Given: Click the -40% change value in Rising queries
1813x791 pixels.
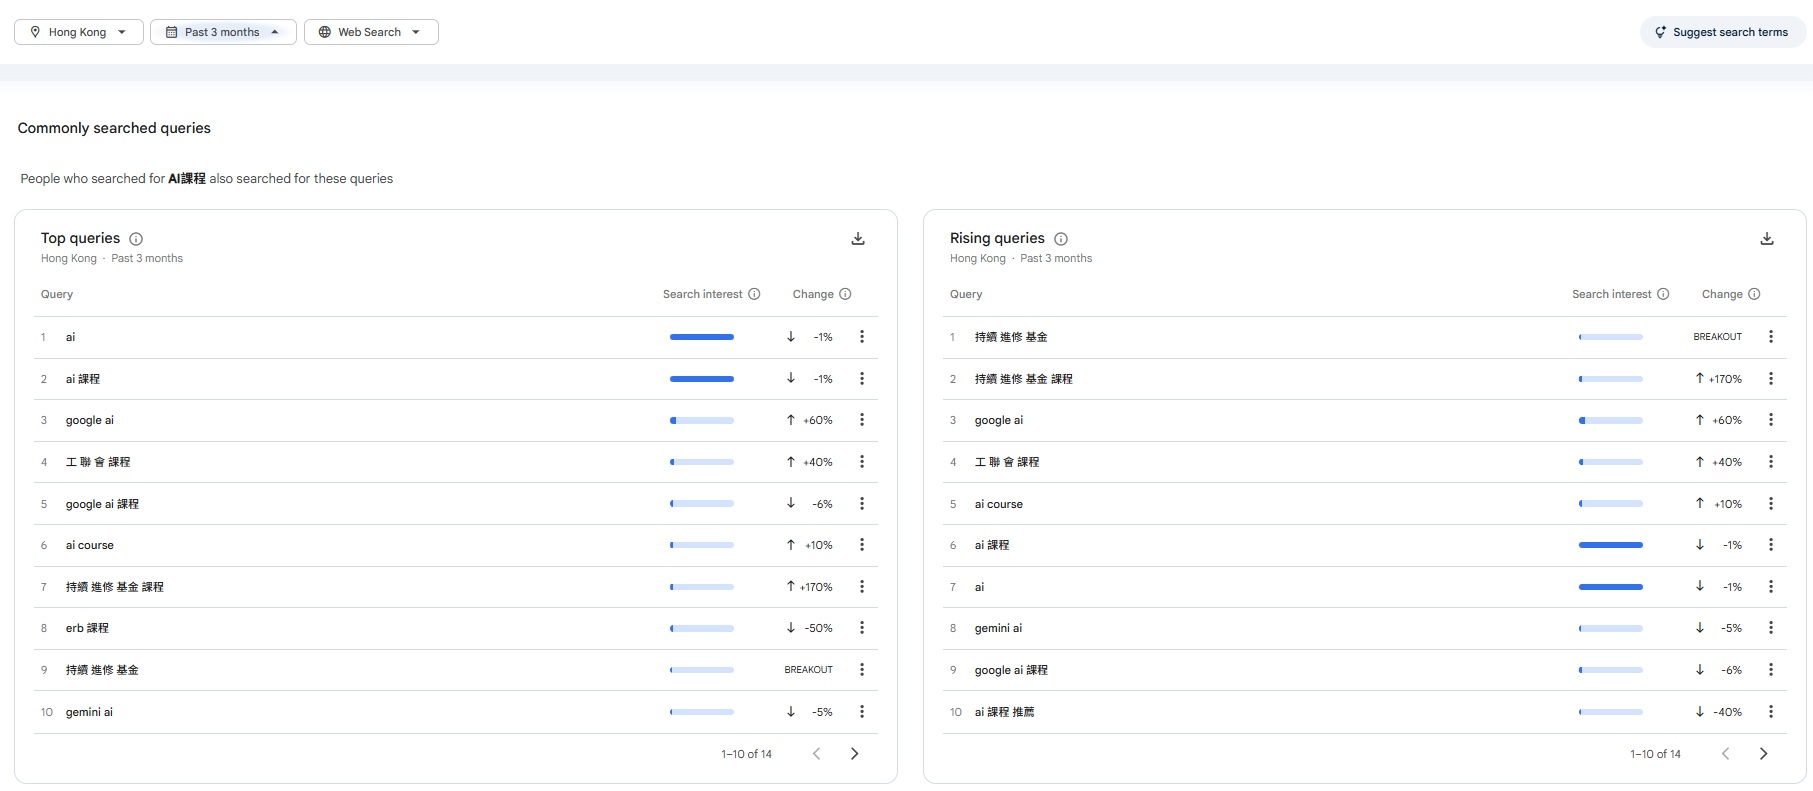Looking at the screenshot, I should pos(1728,712).
